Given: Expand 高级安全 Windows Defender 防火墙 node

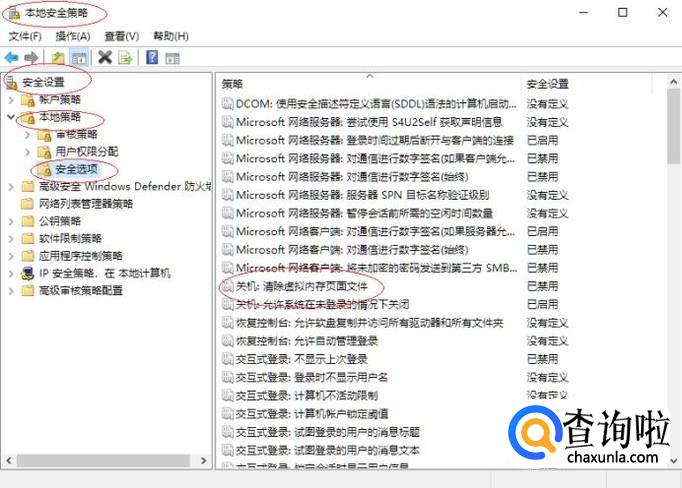Looking at the screenshot, I should 11,187.
